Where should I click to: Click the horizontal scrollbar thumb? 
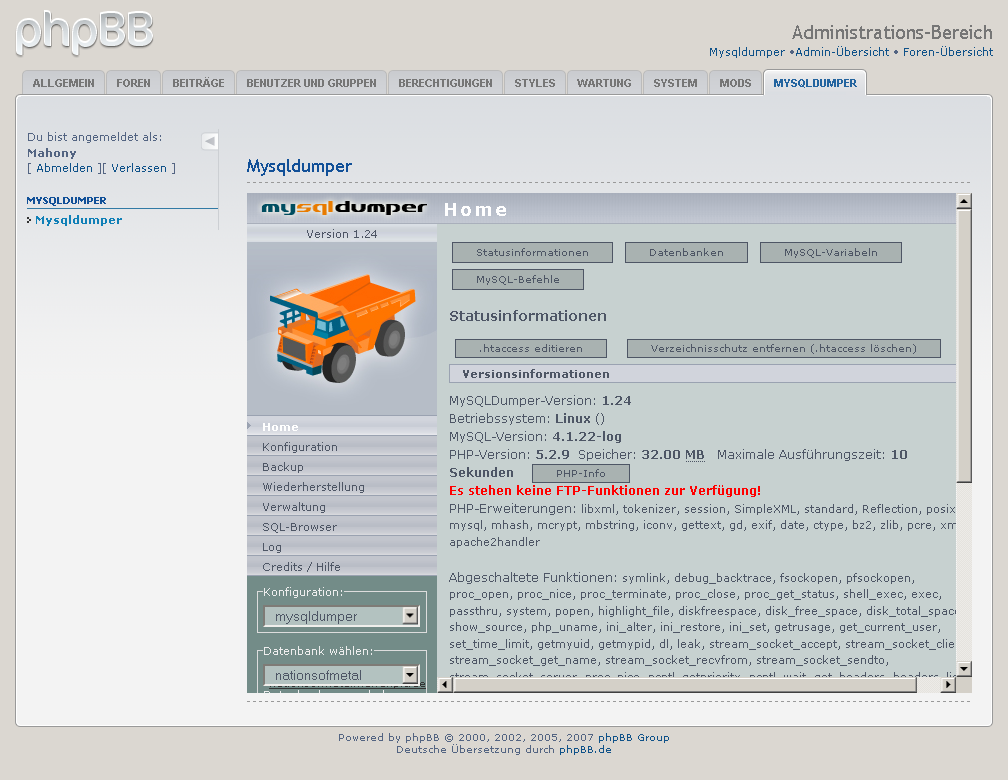click(685, 685)
